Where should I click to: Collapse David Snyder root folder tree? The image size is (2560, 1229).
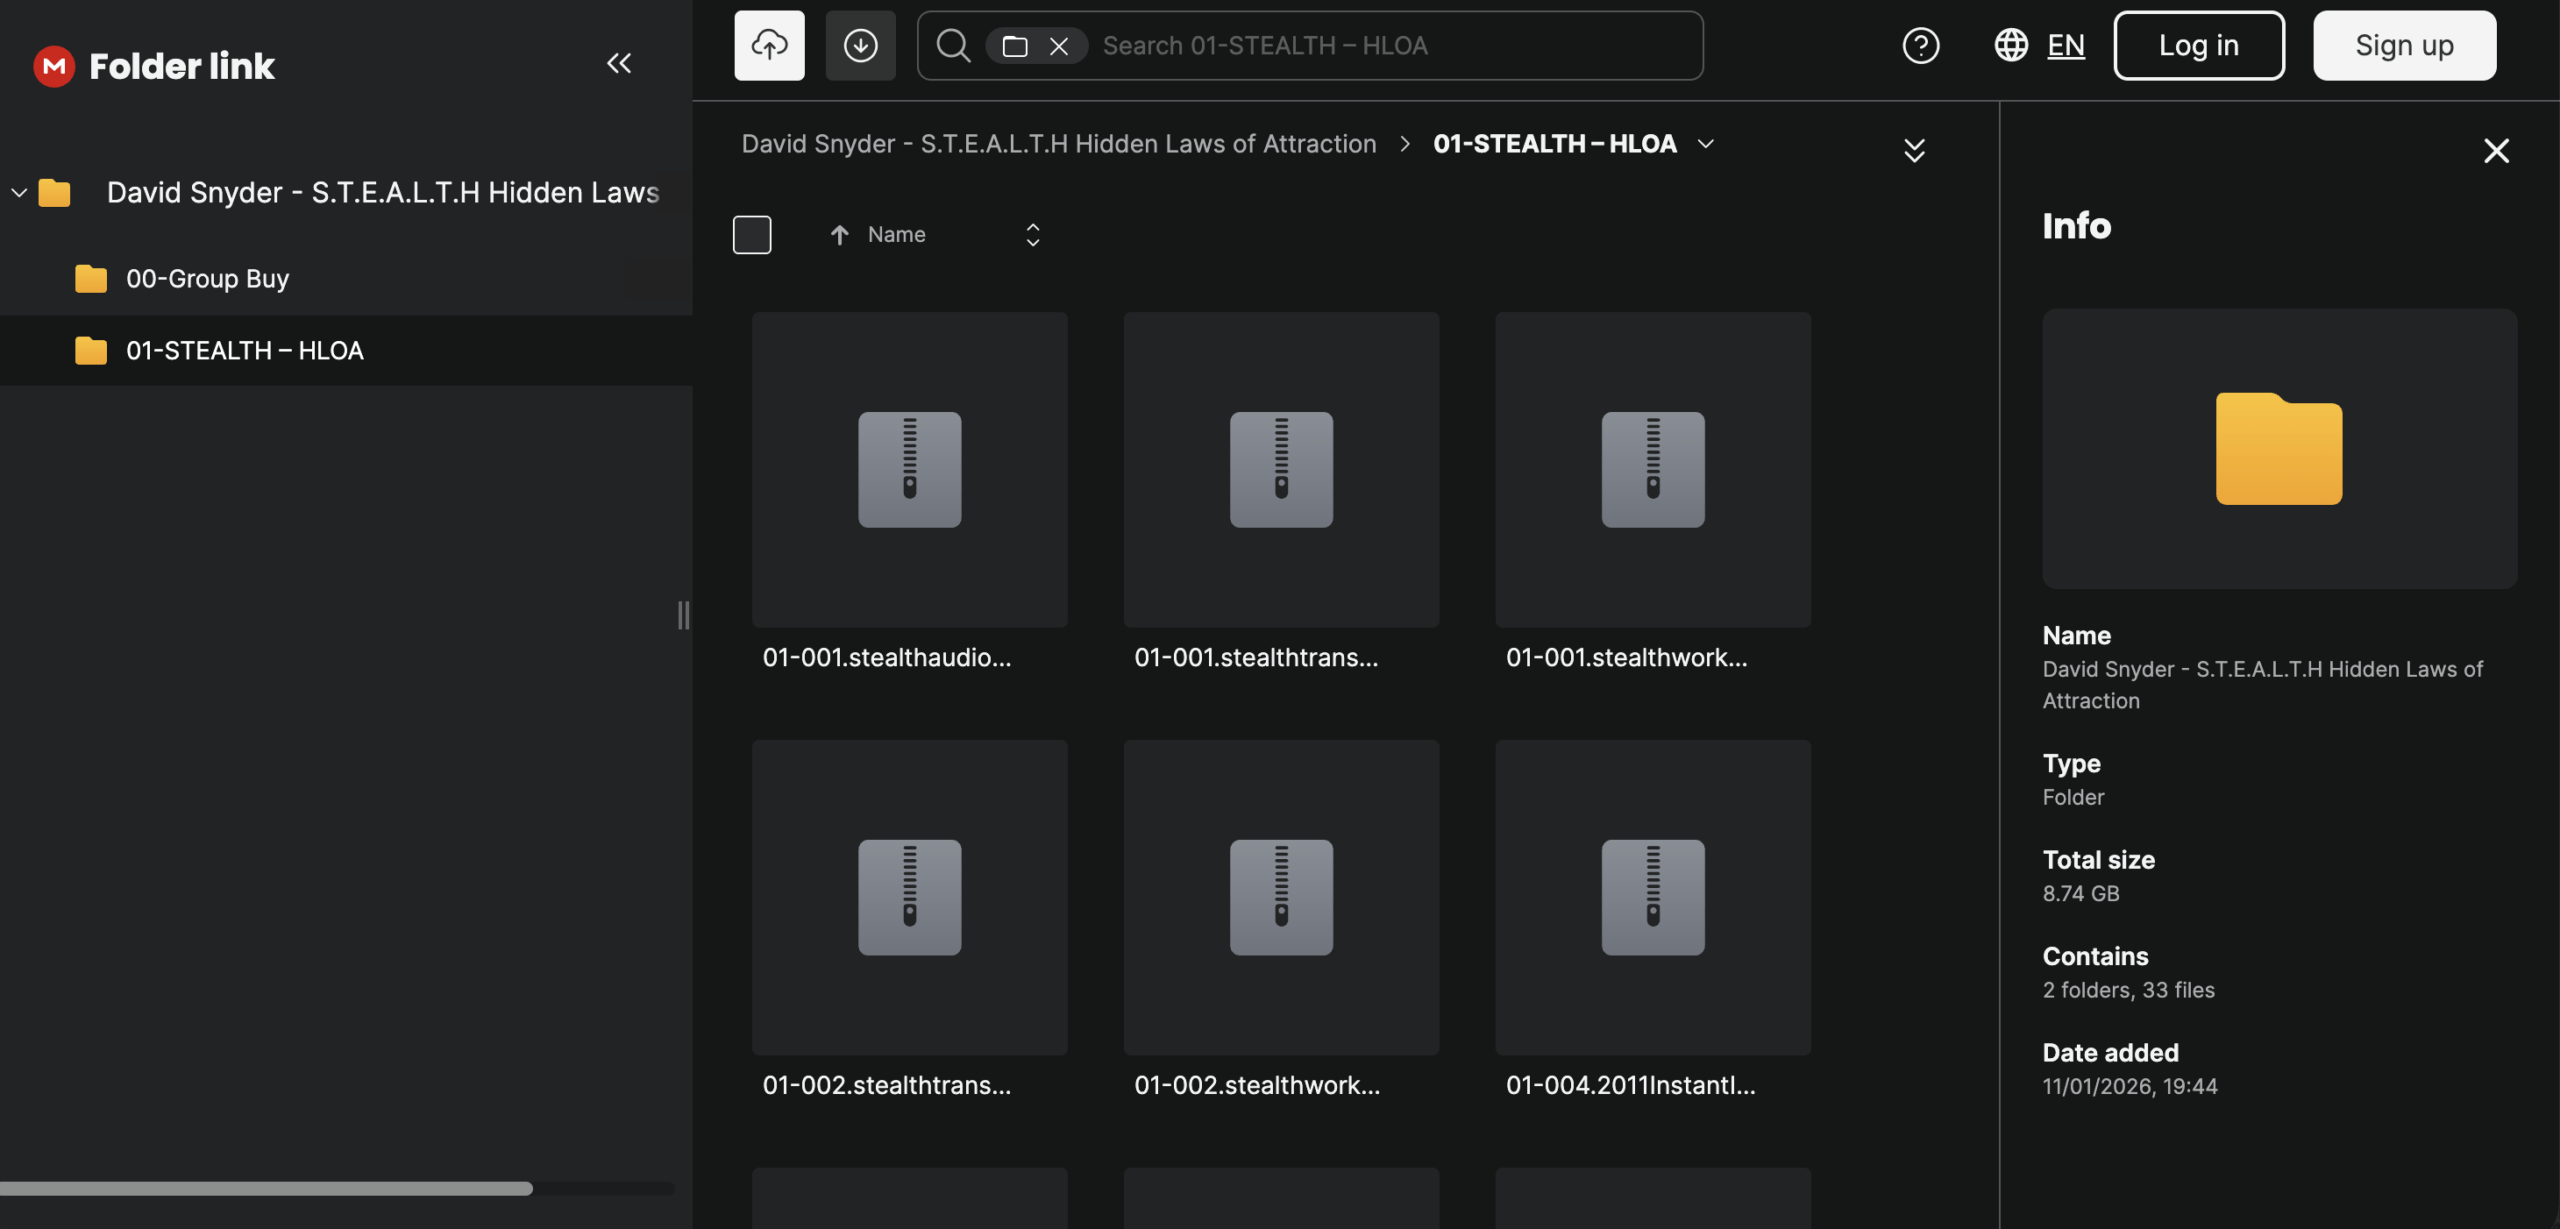click(19, 192)
